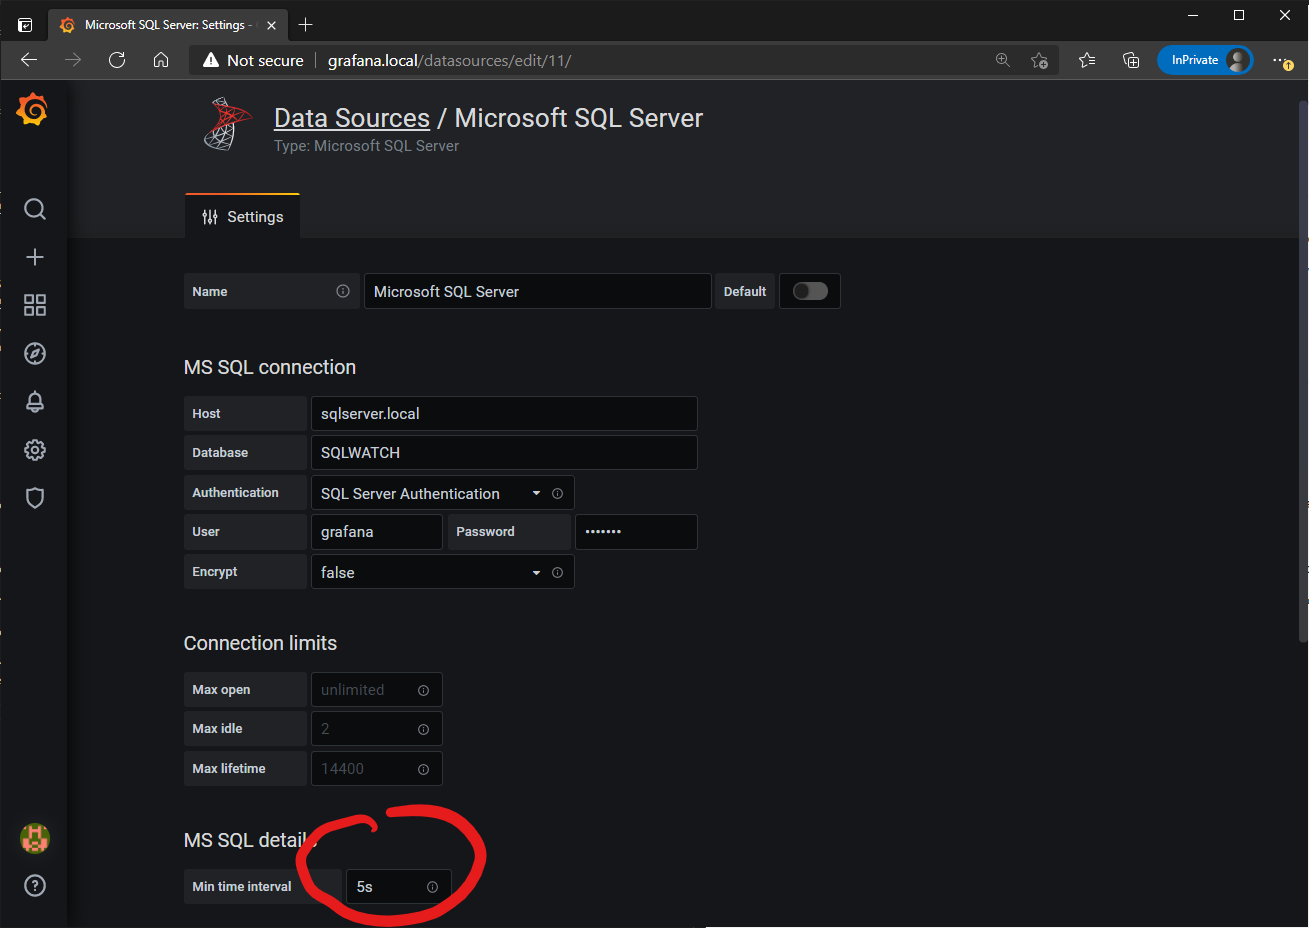This screenshot has height=928, width=1309.
Task: Open Search dashboards magnifier in sidebar
Action: click(x=35, y=209)
